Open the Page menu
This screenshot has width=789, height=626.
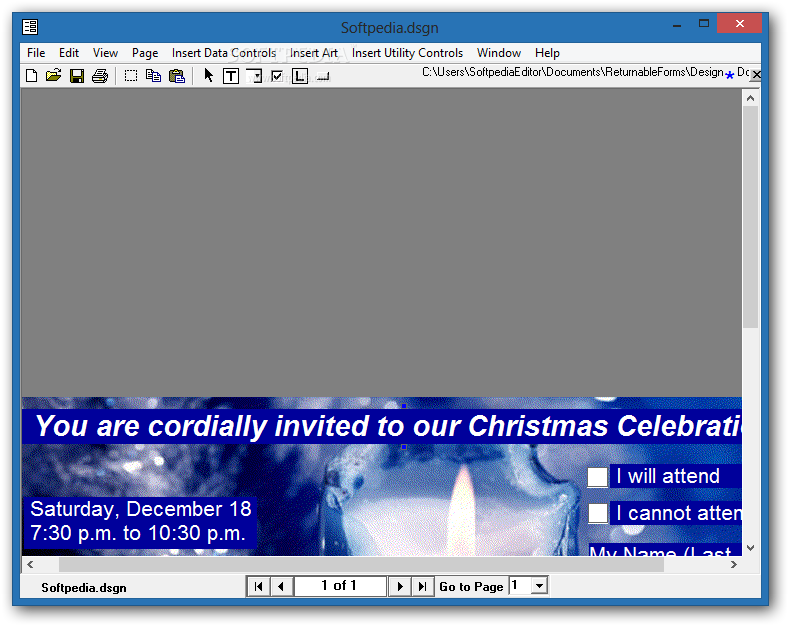pyautogui.click(x=145, y=53)
